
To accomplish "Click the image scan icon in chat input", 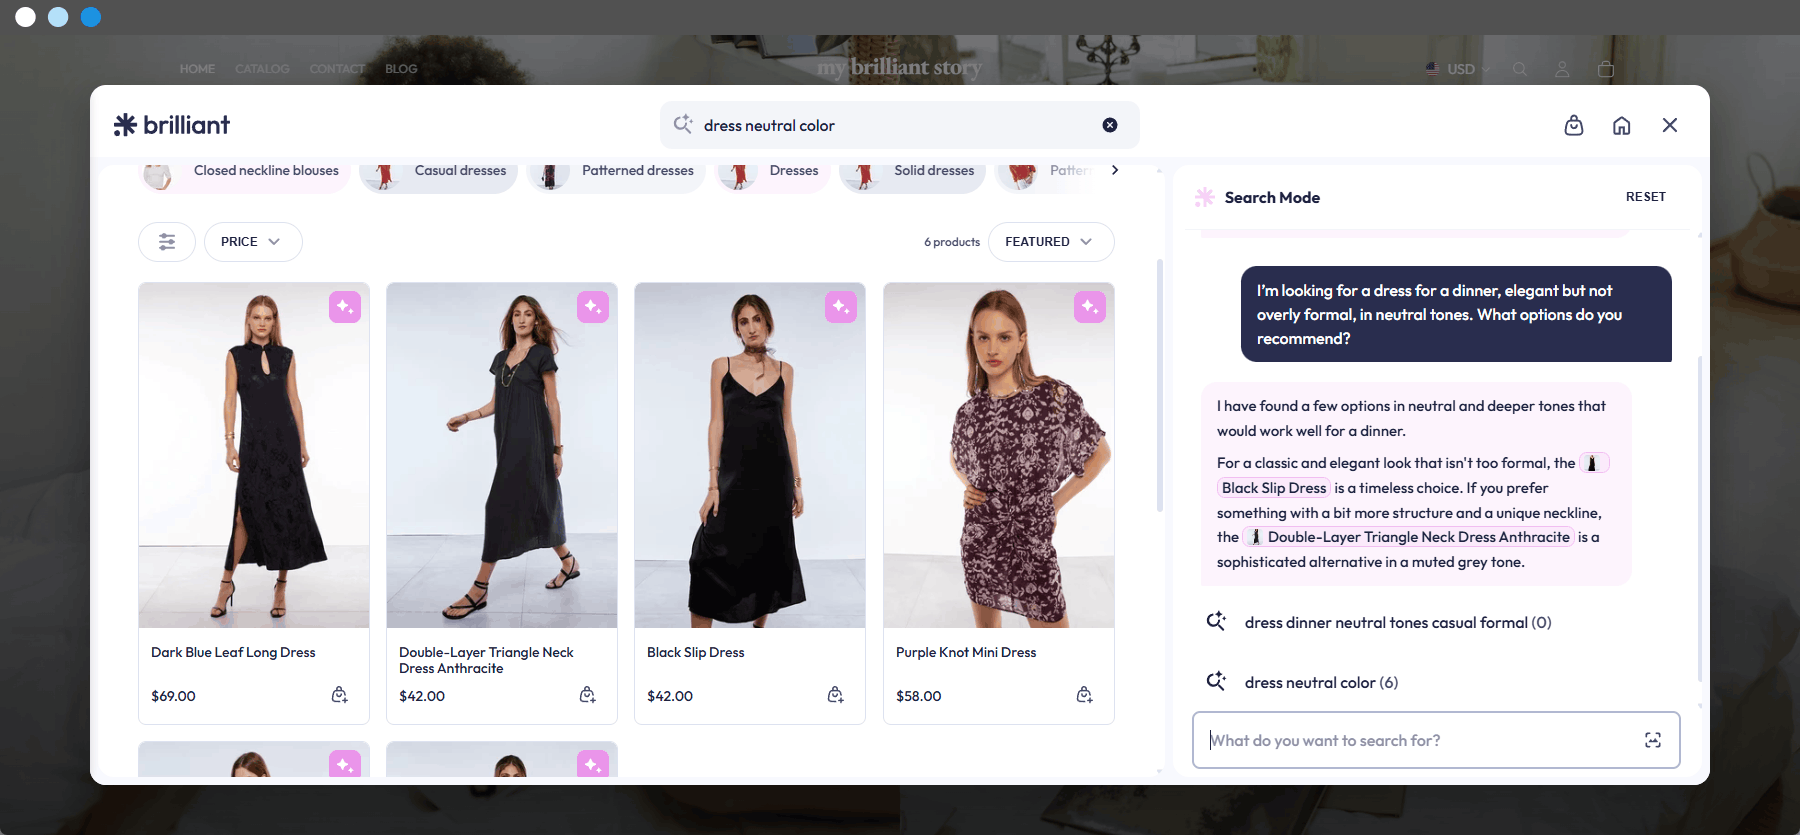I will [x=1653, y=740].
